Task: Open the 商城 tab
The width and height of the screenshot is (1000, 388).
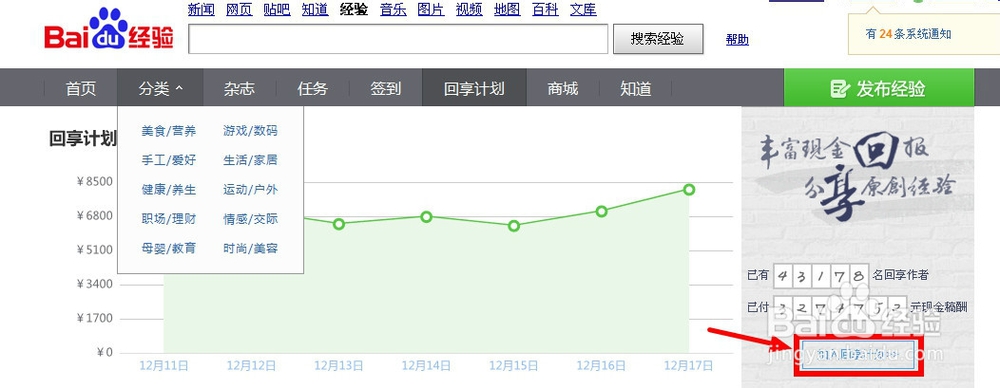Action: tap(563, 88)
